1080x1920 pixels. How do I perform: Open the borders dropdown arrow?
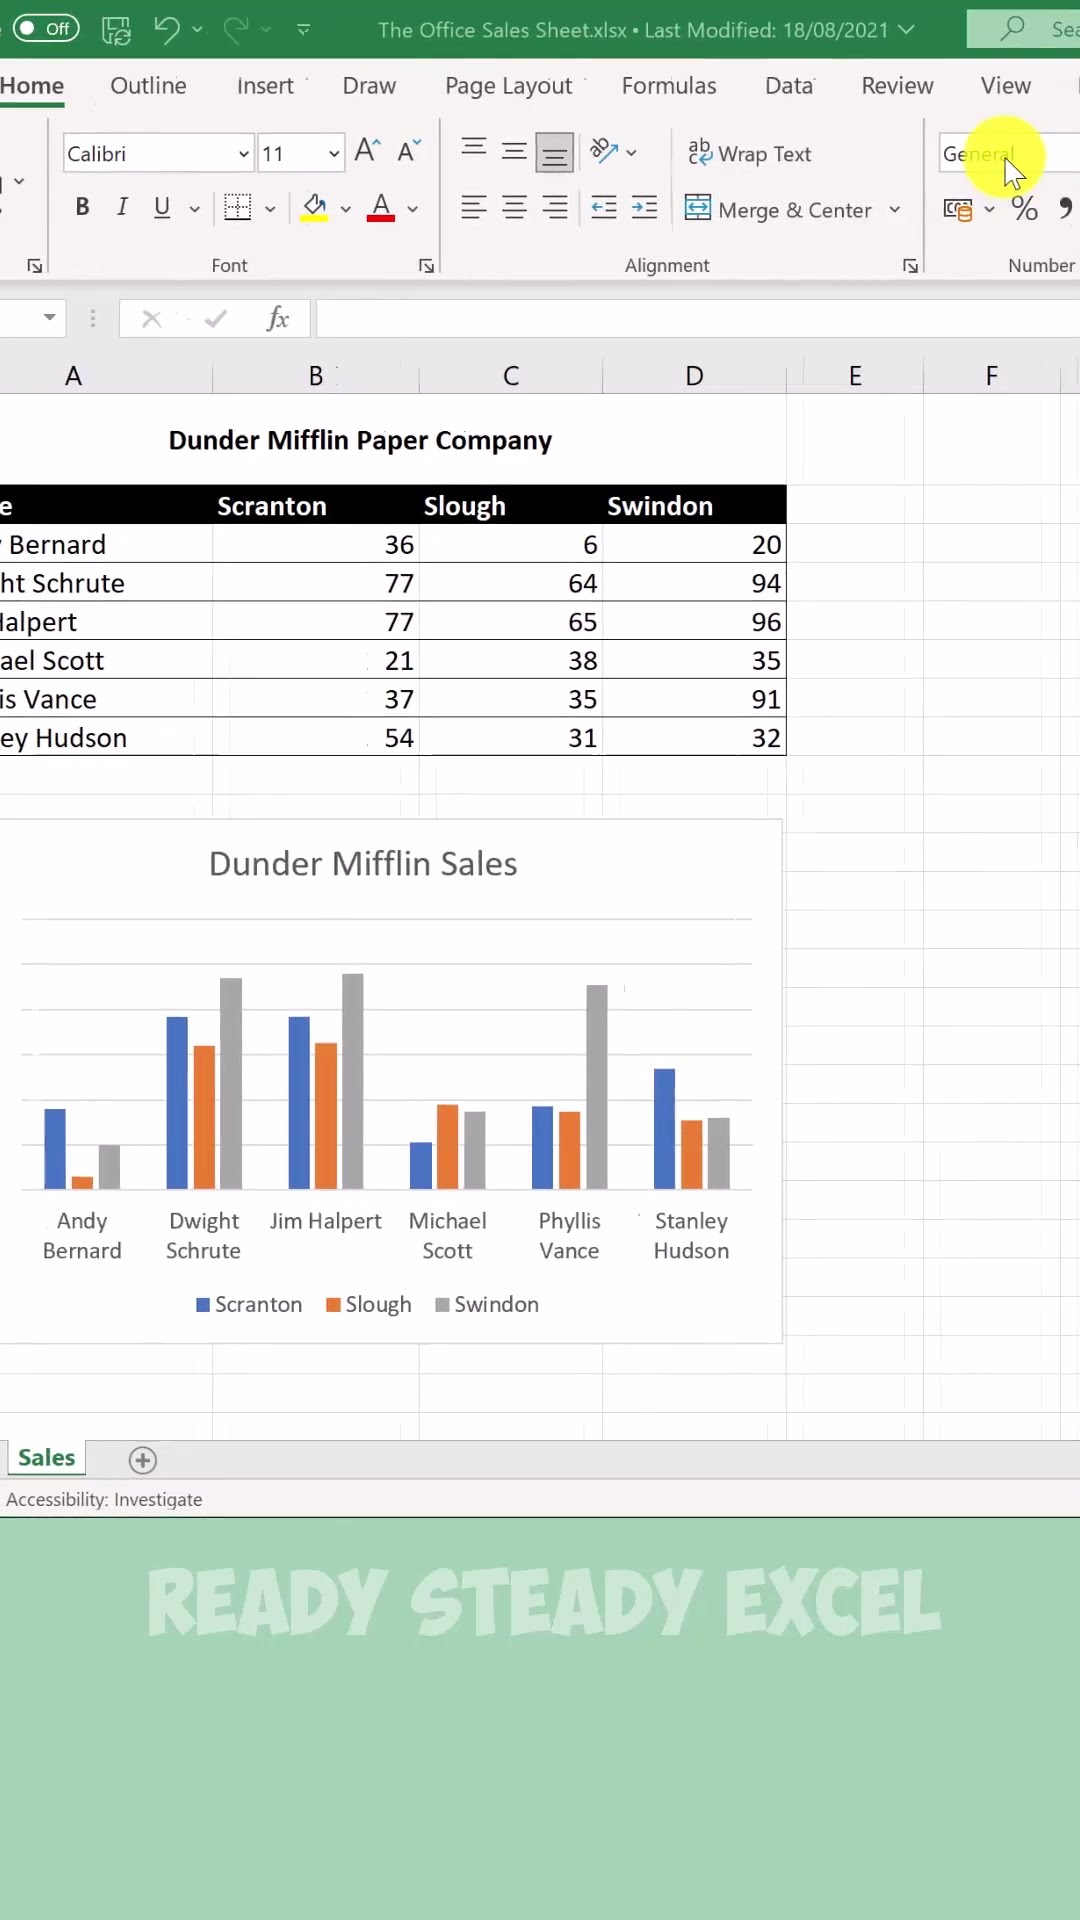270,209
